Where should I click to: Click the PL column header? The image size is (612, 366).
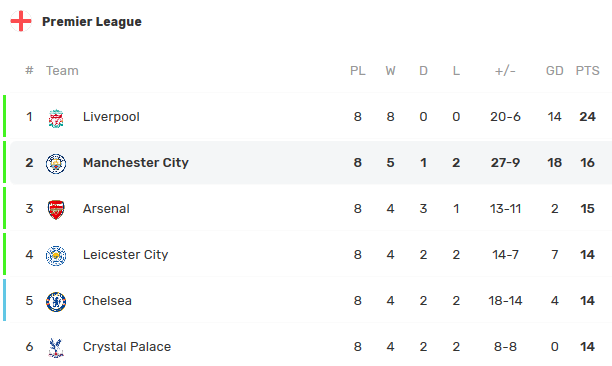358,71
